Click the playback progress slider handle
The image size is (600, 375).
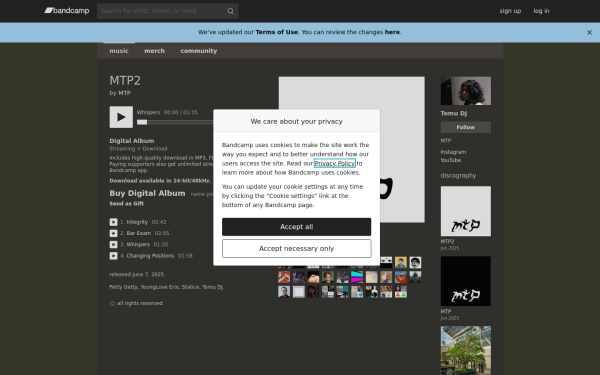click(142, 122)
